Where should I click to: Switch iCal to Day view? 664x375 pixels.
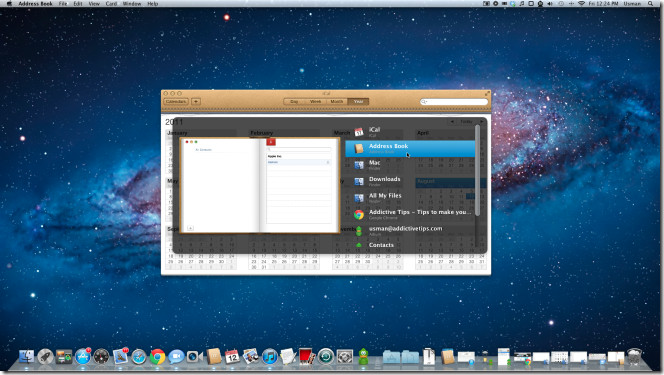click(x=294, y=102)
